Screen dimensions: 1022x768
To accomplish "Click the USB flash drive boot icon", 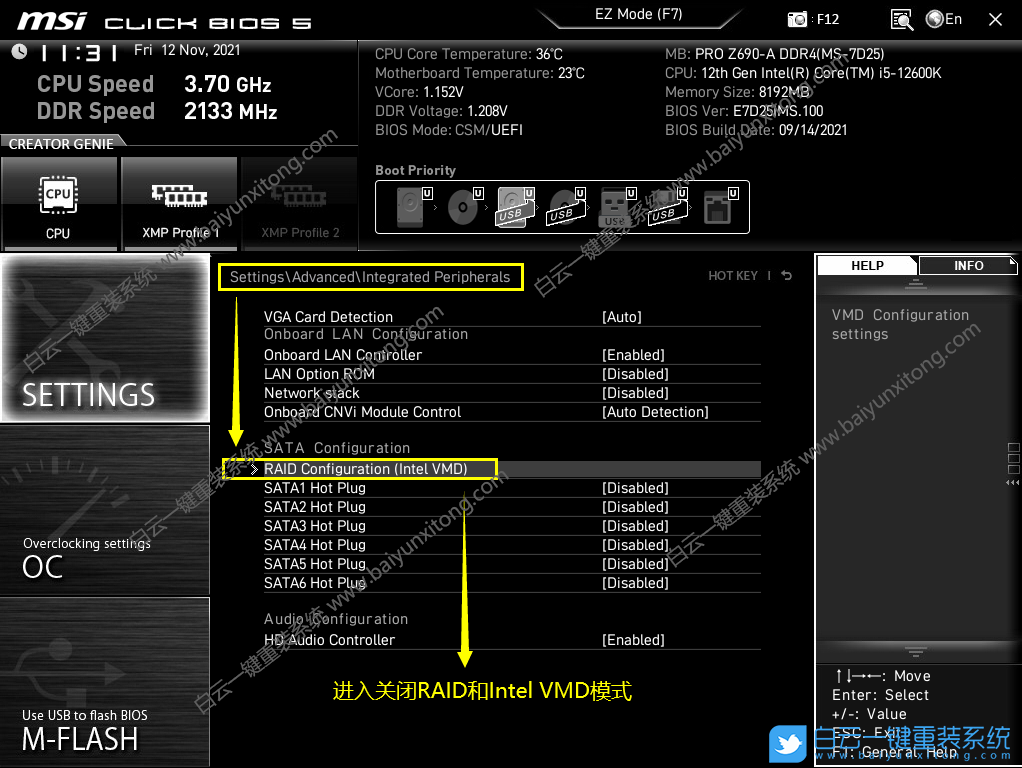I will [614, 207].
